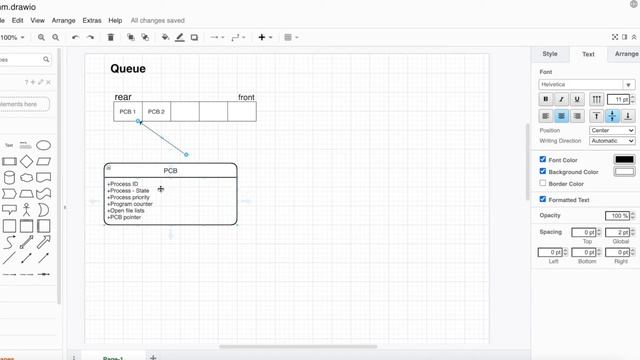Toggle the format panel icon
Screen dimensions: 640x360
(624, 37)
